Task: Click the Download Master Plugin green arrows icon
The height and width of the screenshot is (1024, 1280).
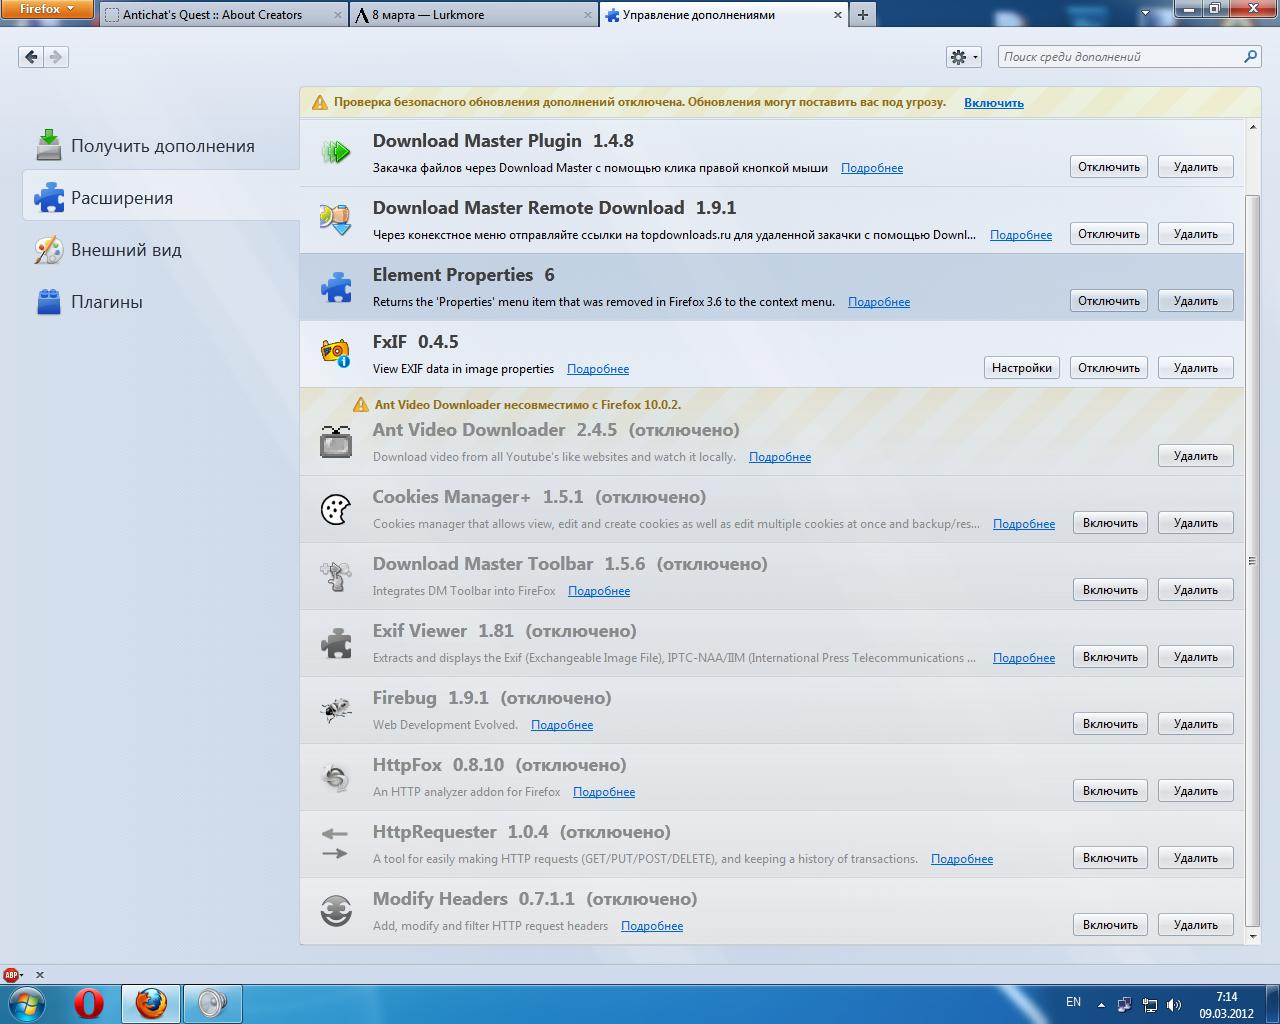Action: point(336,153)
